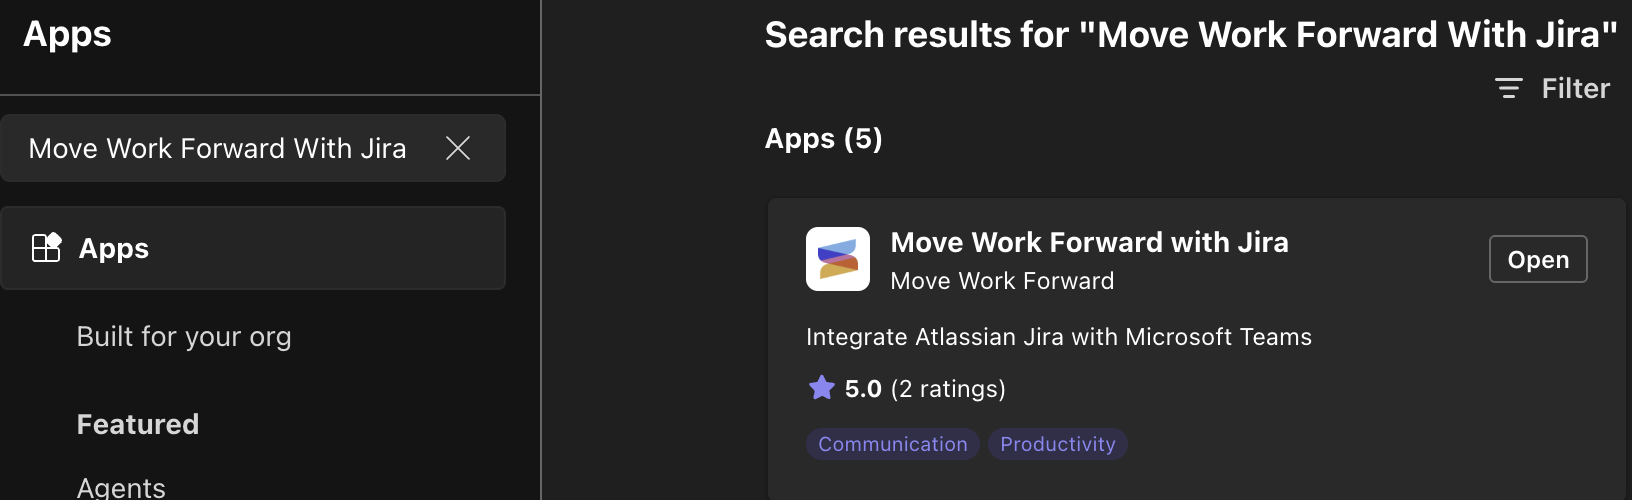Click the Apps page title at top left

coord(67,34)
